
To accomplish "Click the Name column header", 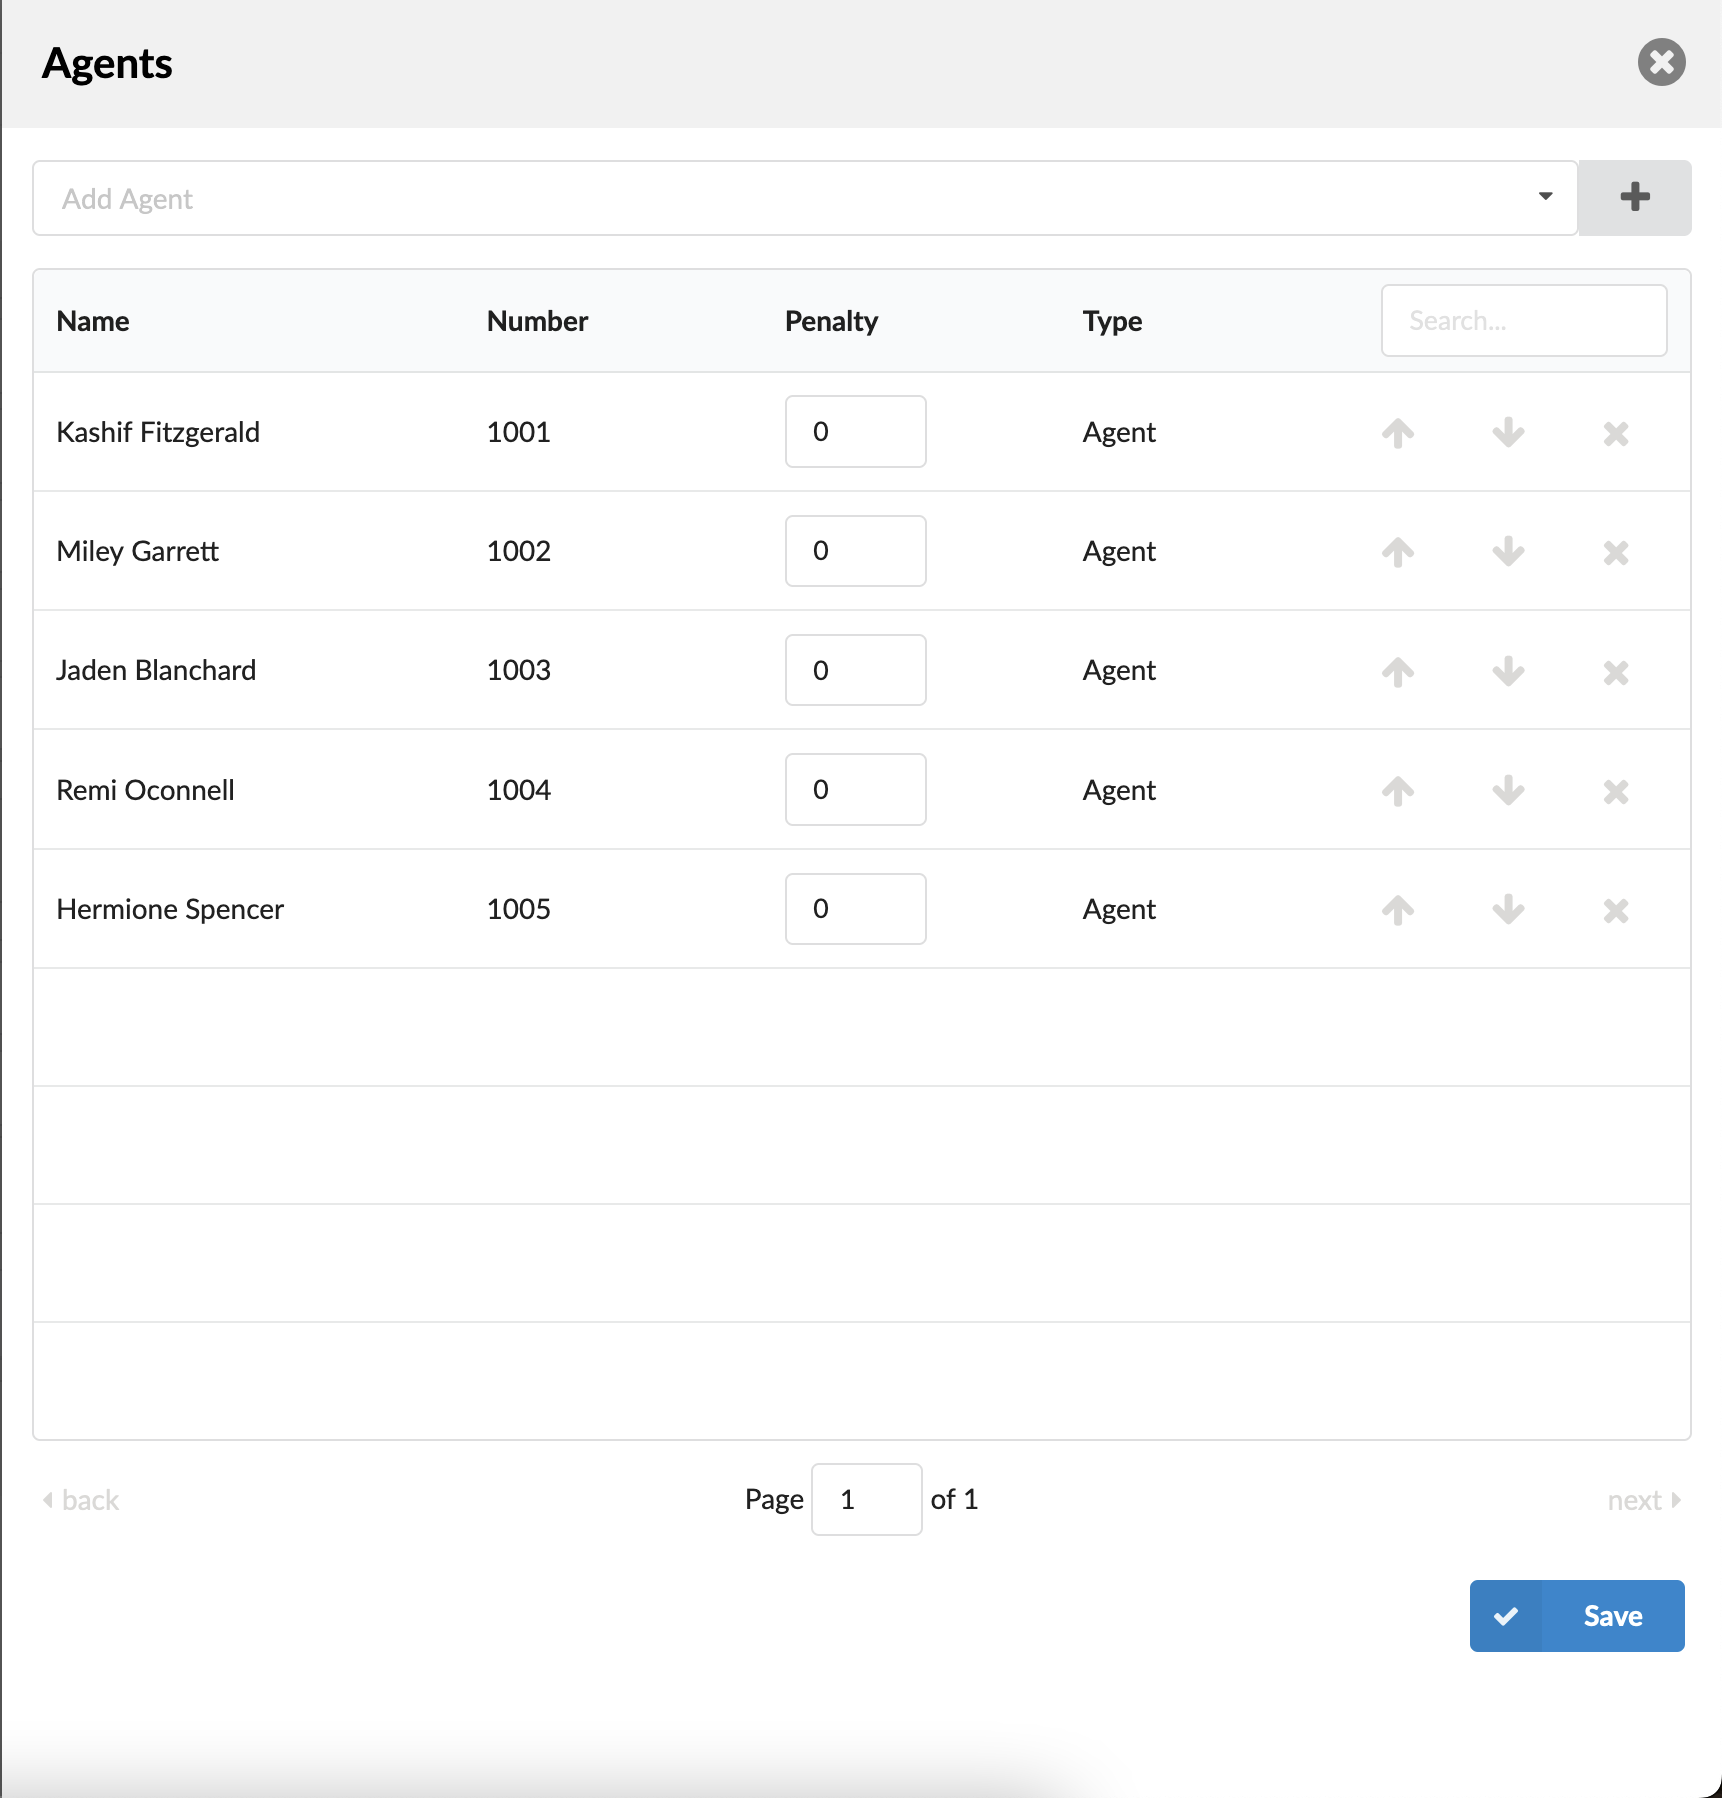I will coord(93,321).
